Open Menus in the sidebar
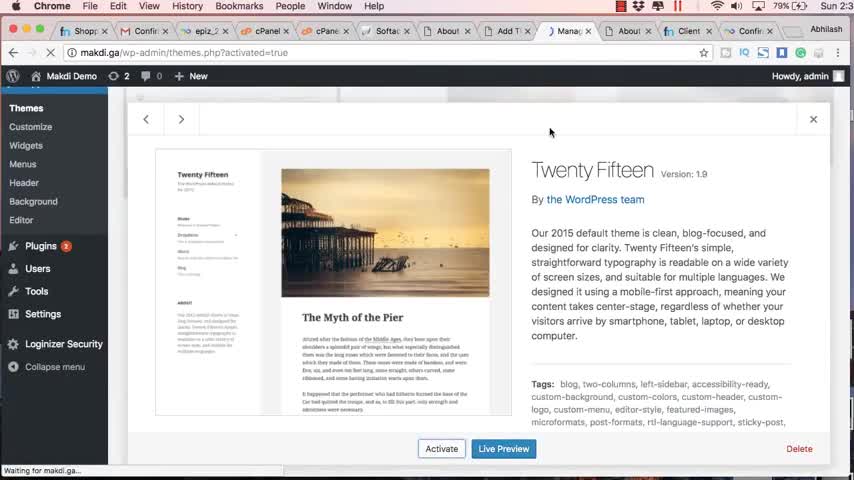Viewport: 854px width, 480px height. 22,164
